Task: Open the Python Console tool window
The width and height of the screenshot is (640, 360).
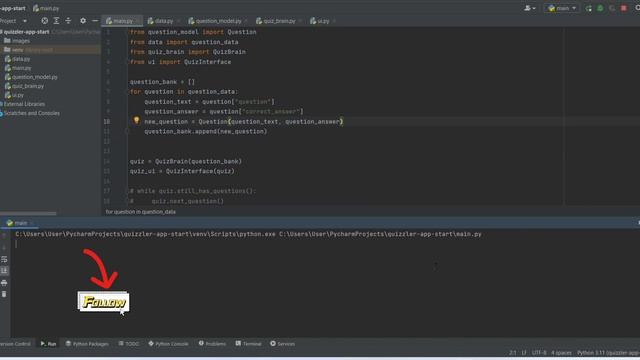Action: [x=169, y=344]
